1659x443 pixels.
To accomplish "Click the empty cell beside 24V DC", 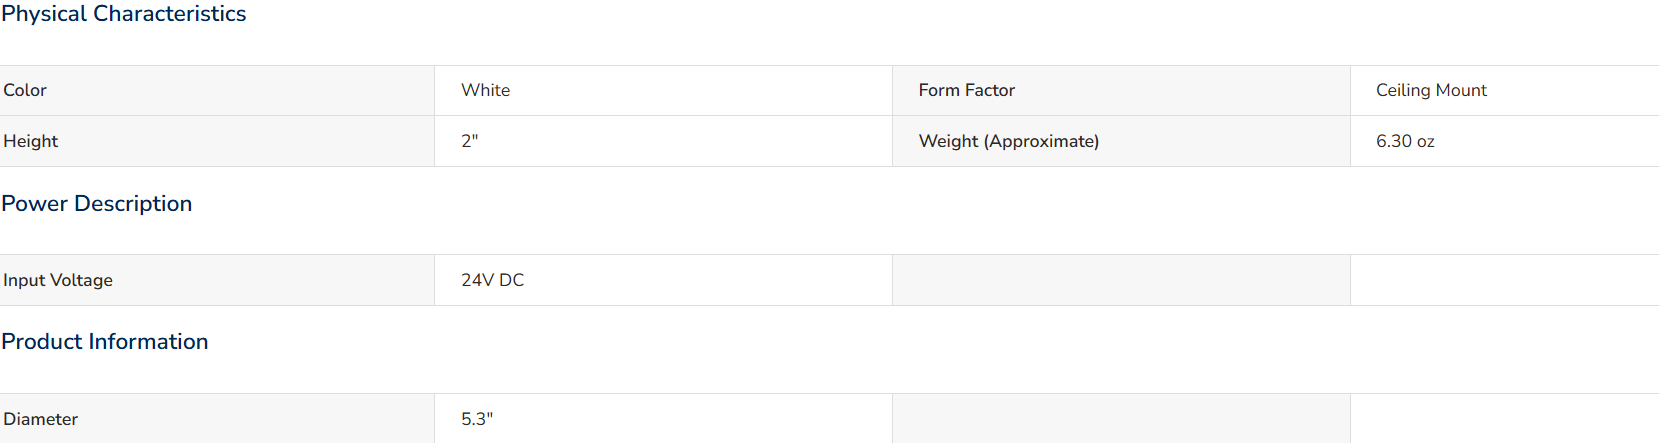I will pyautogui.click(x=1121, y=280).
